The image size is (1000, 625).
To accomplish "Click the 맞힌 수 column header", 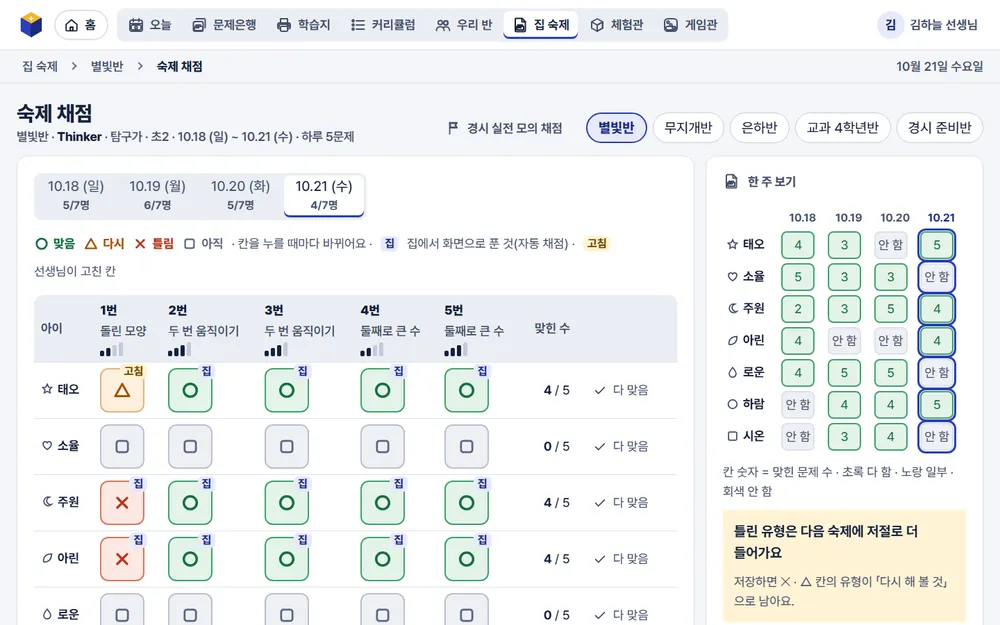I will coord(552,328).
